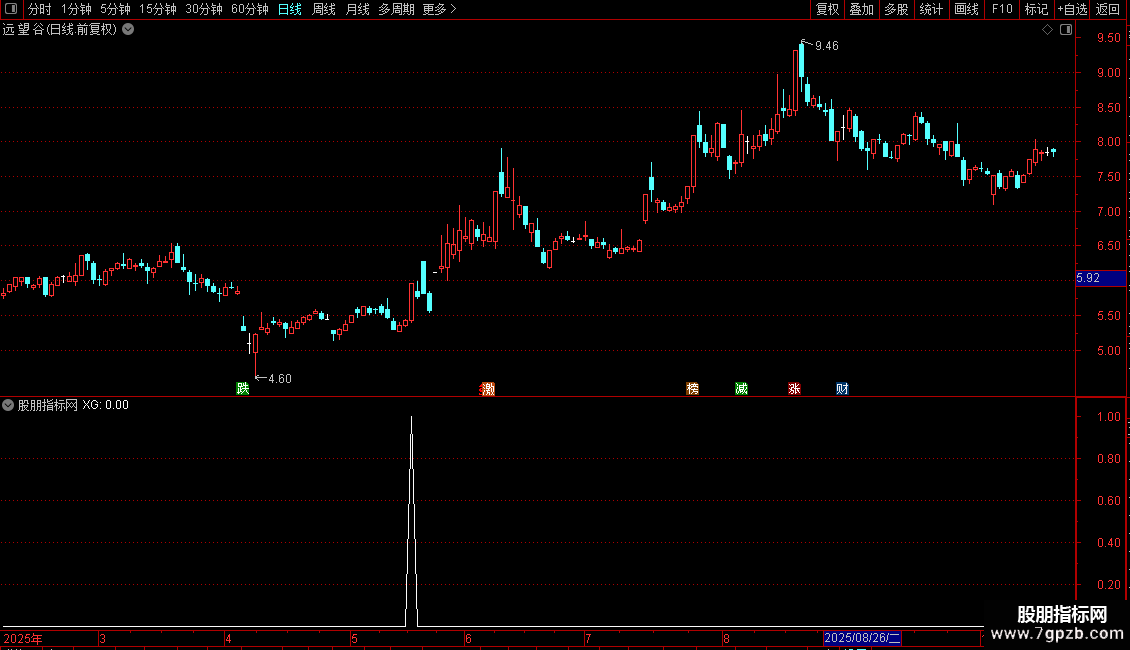The image size is (1130, 650).
Task: Select the 月线 monthly chart tab
Action: 357,9
